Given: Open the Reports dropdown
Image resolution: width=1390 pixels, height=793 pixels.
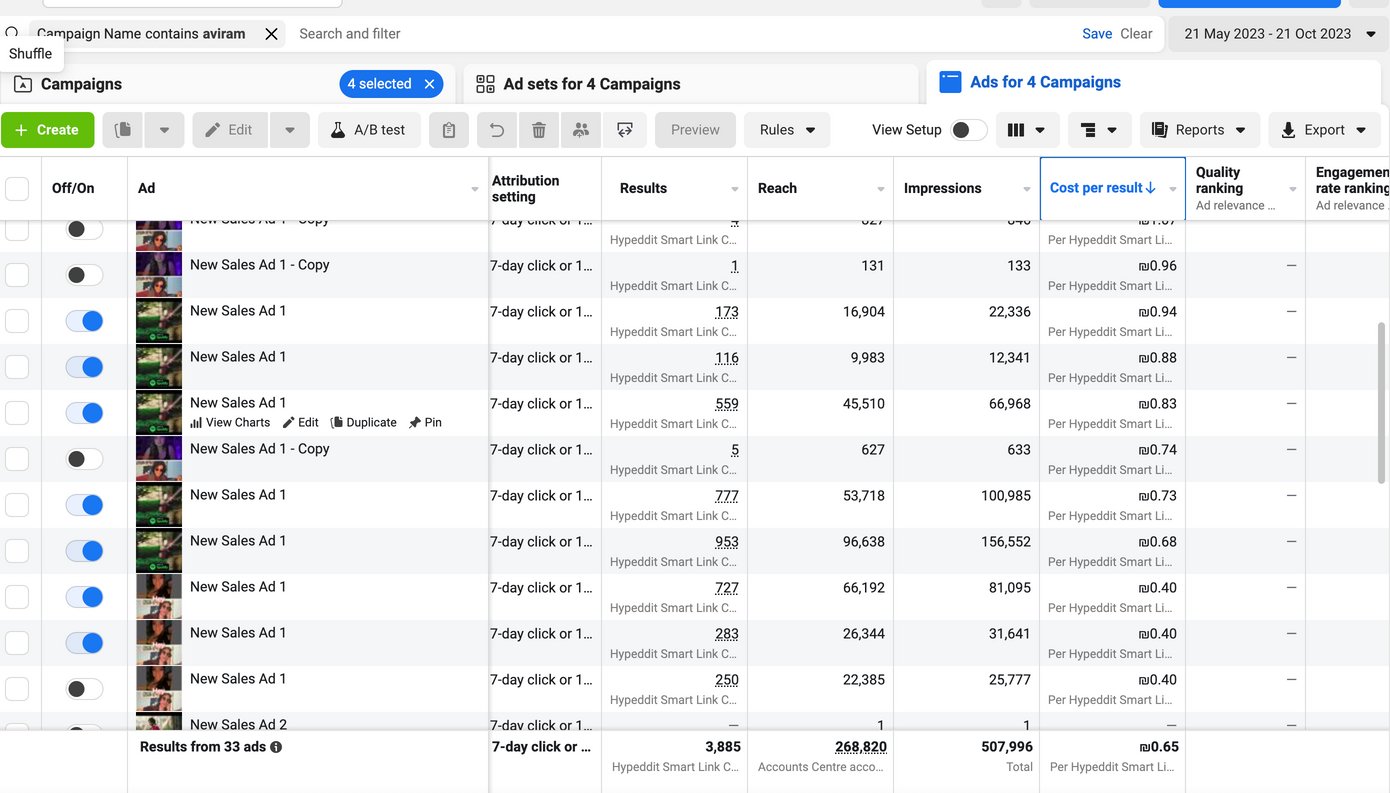Looking at the screenshot, I should coord(1198,130).
